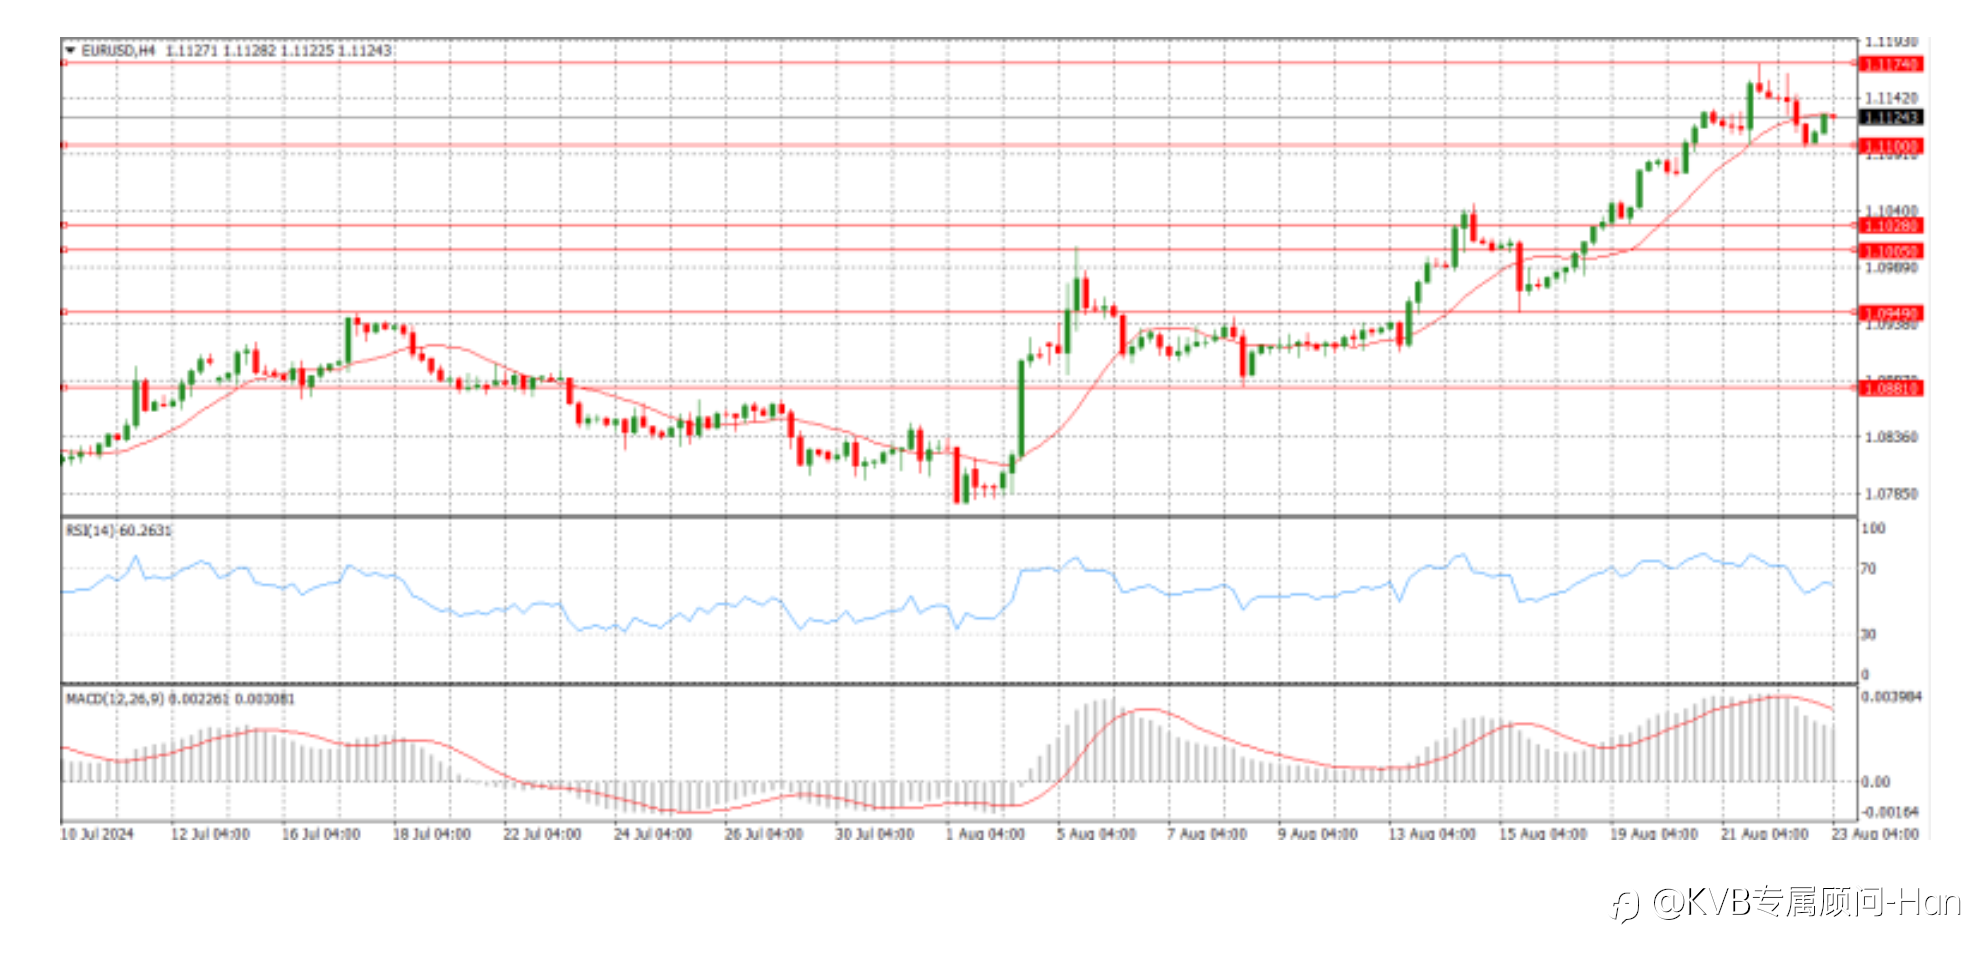Screen dimensions: 1984x958
Task: Click the 18 Jul 04:00 date label
Action: 431,834
